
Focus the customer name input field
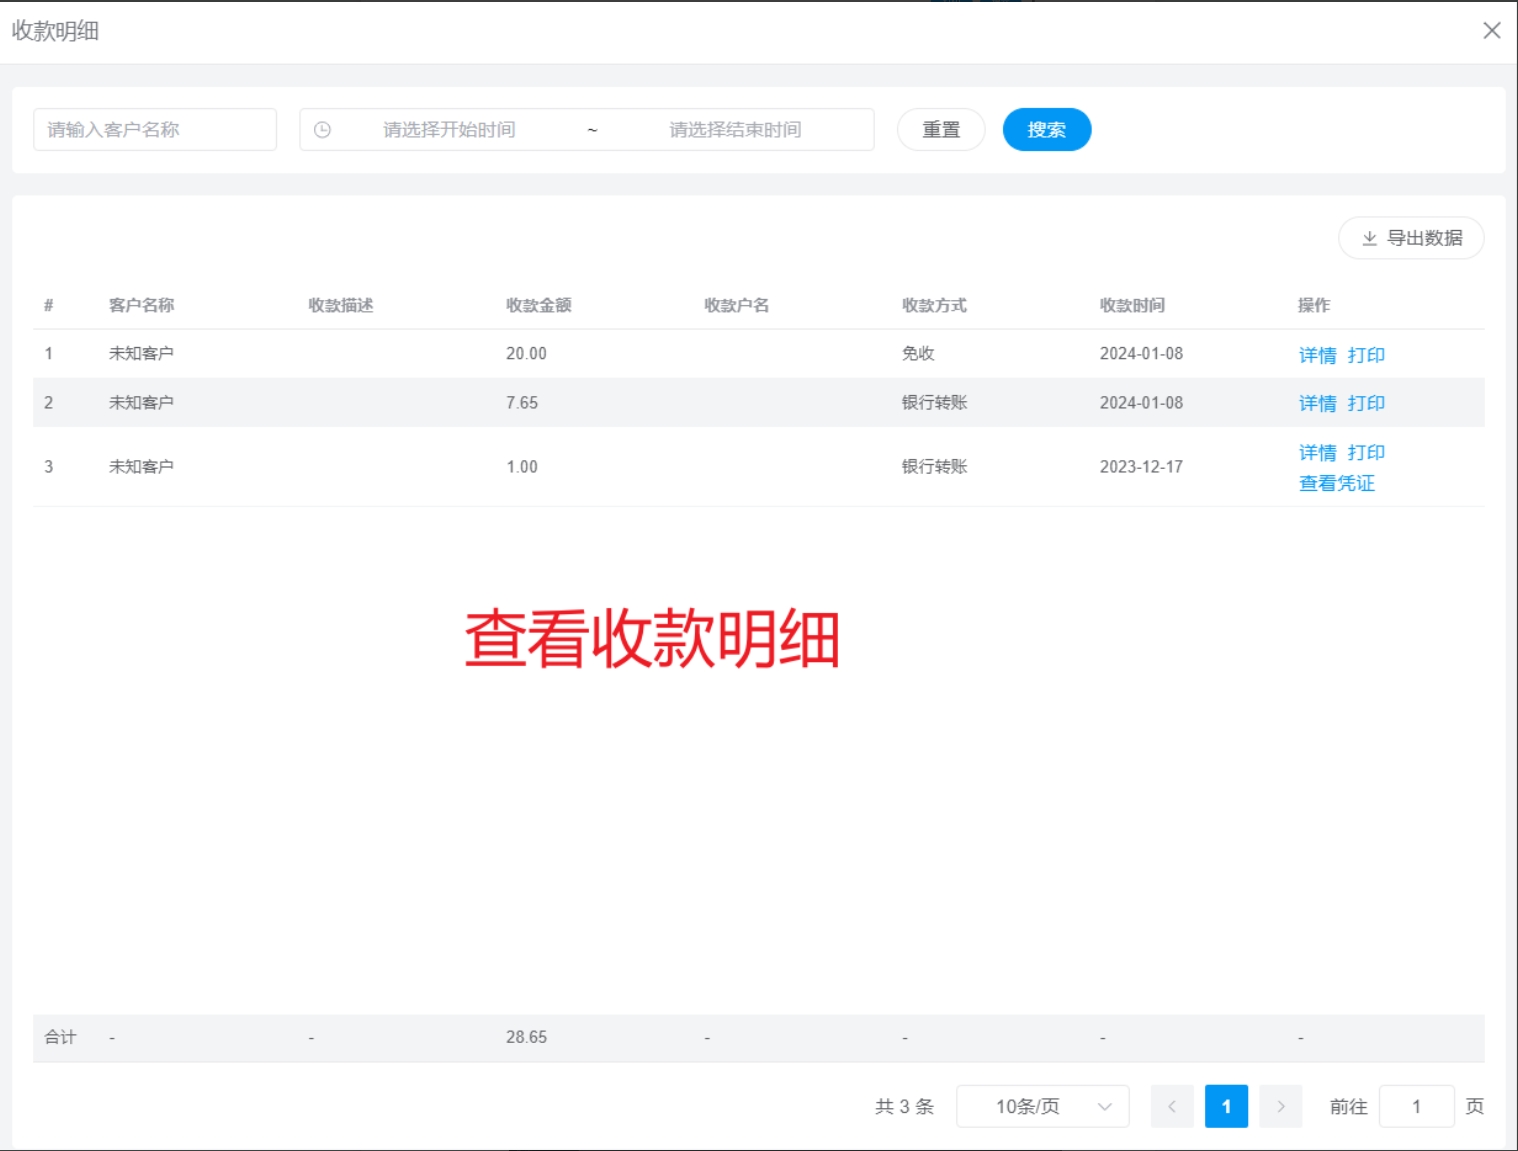click(155, 130)
